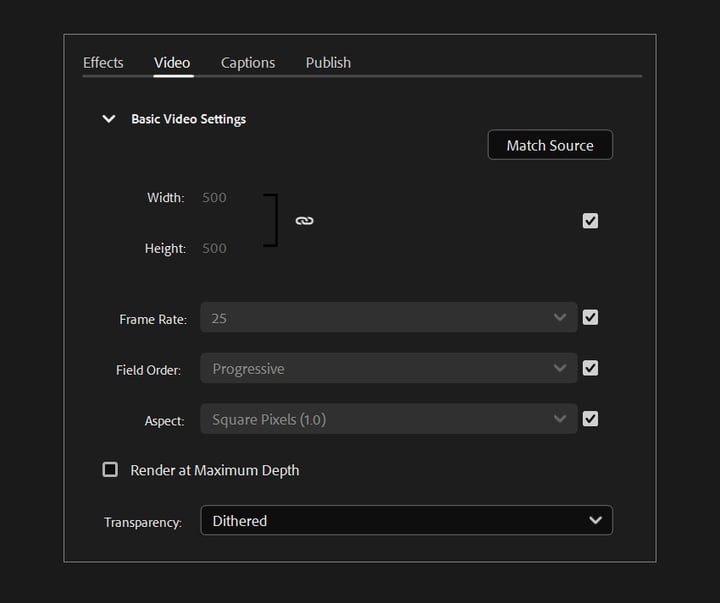Click the Transparency label

(143, 522)
